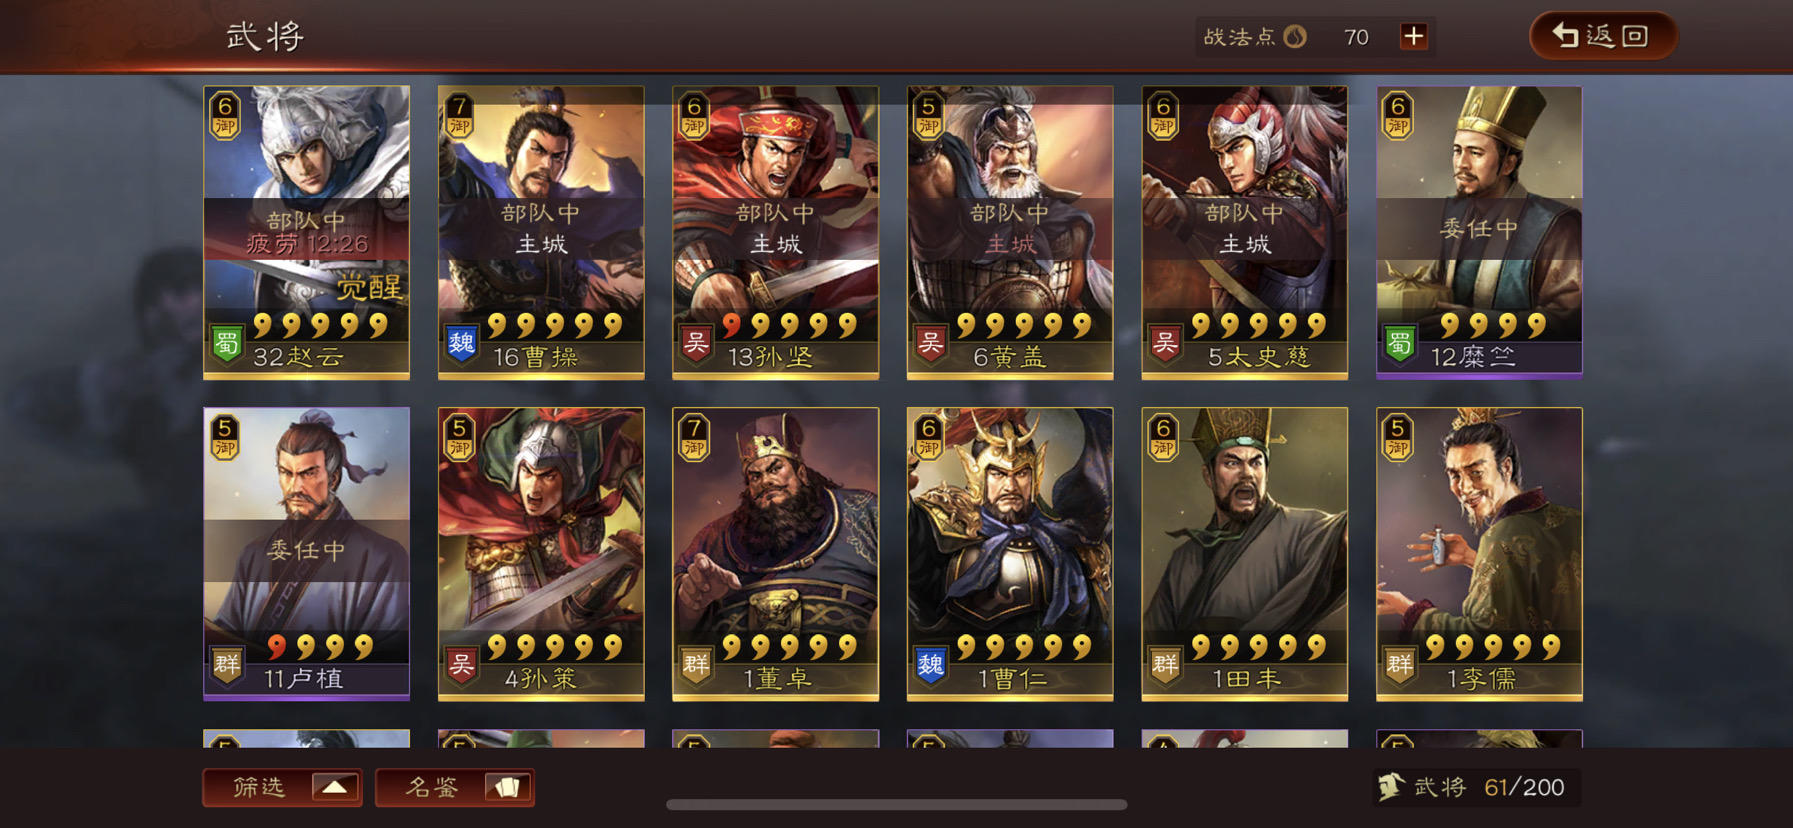This screenshot has height=828, width=1793.
Task: Tap the 返回 back button
Action: pyautogui.click(x=1602, y=36)
